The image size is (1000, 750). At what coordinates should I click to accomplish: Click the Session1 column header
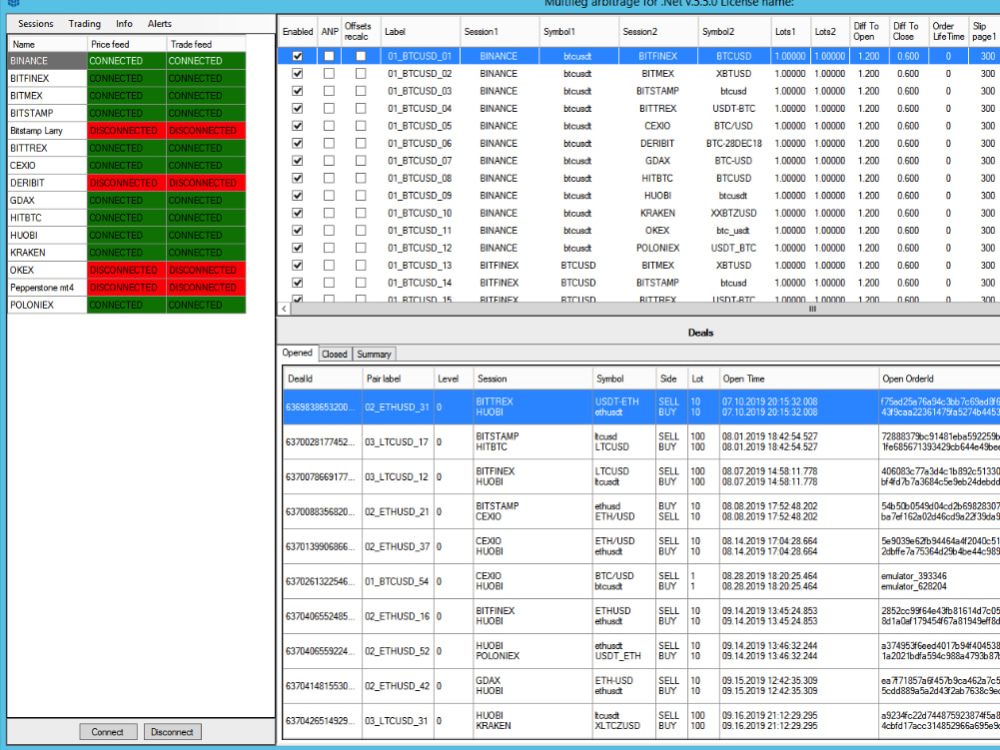pyautogui.click(x=499, y=31)
